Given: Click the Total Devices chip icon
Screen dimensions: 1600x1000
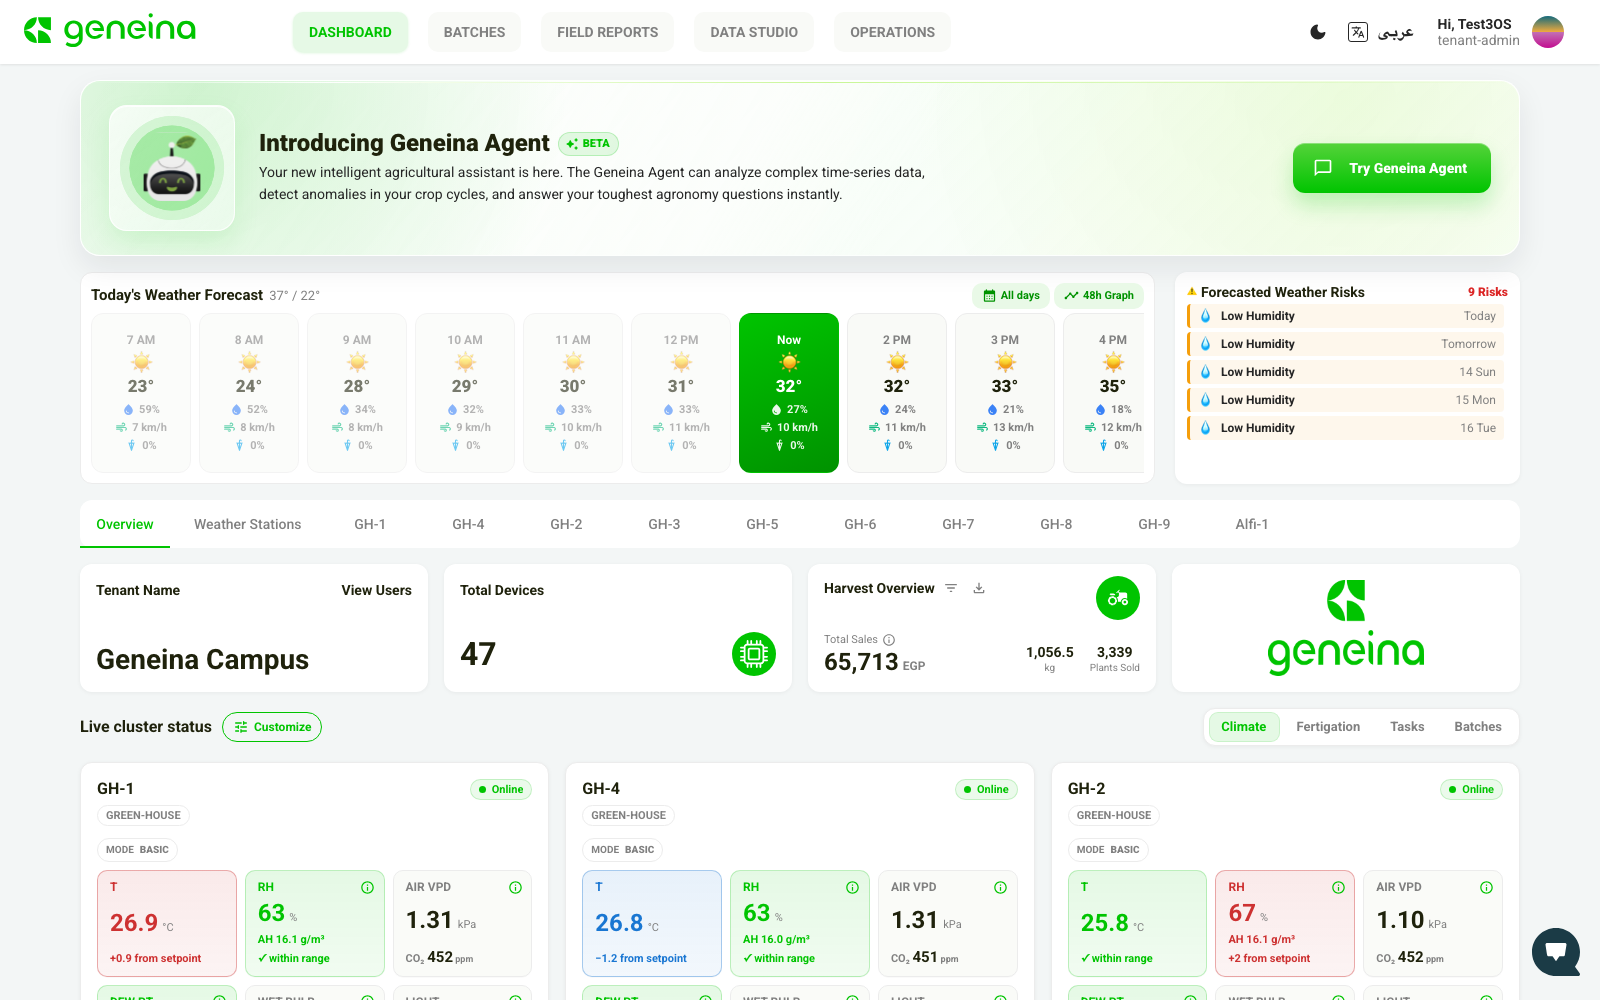Looking at the screenshot, I should coord(754,654).
